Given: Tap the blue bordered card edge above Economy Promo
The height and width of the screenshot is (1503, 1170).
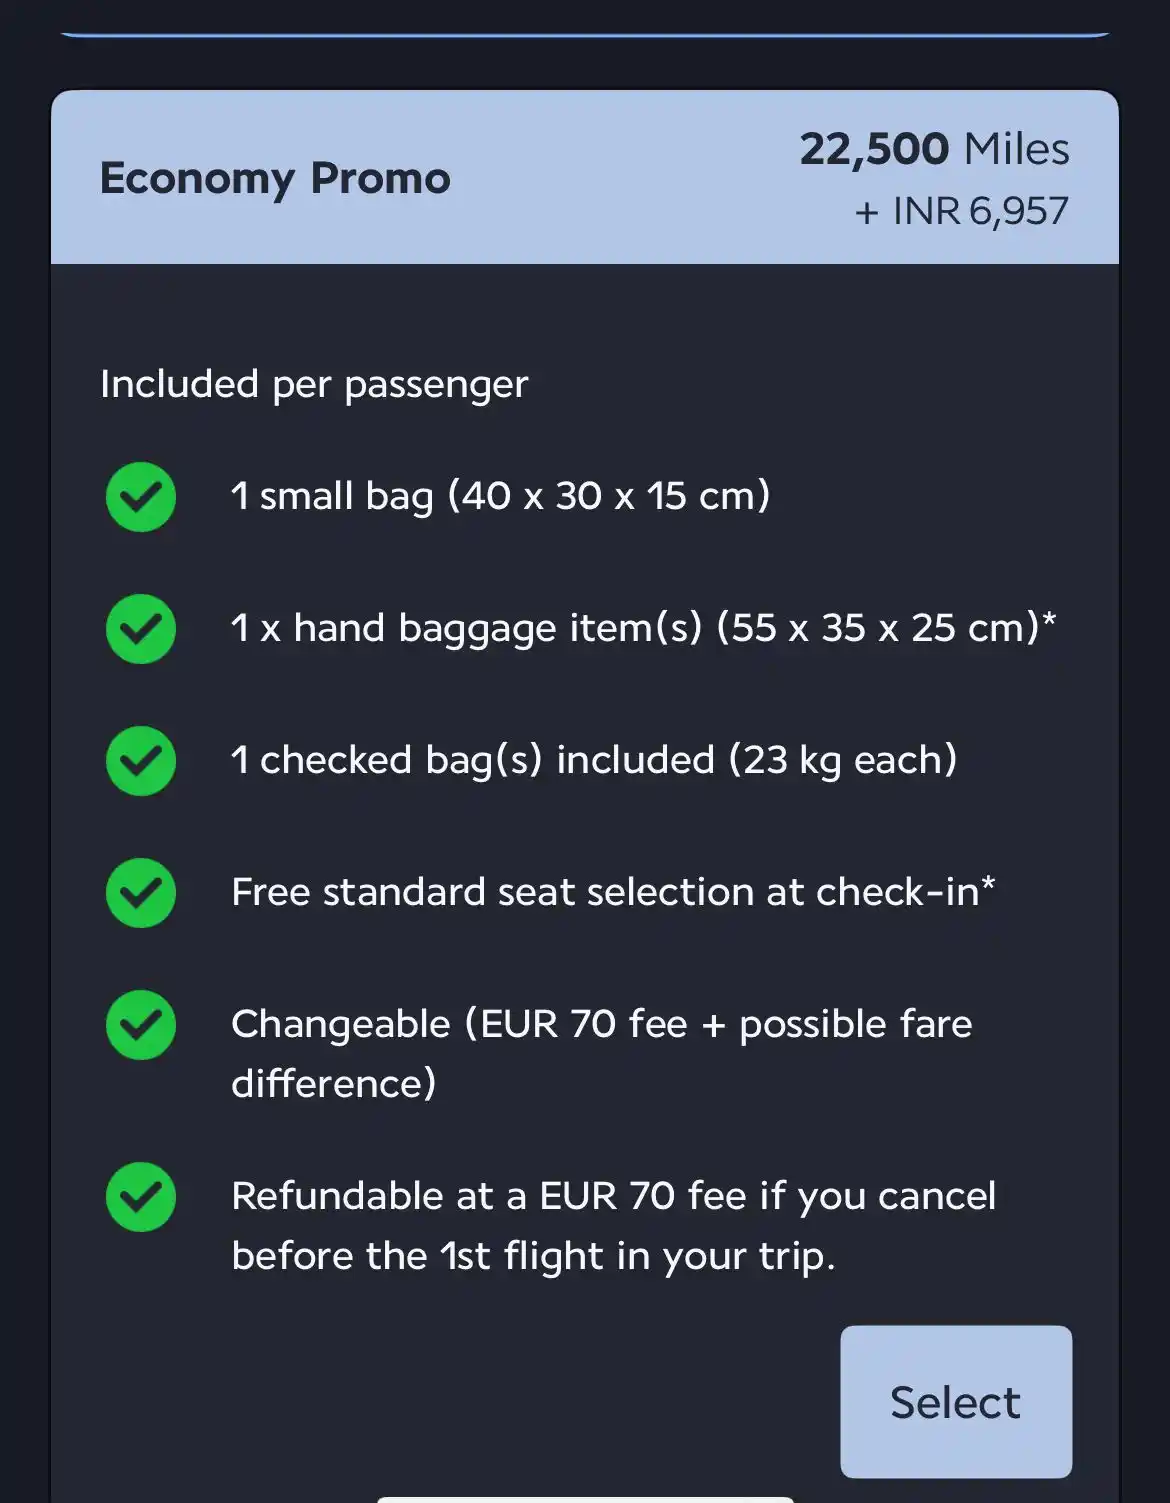Looking at the screenshot, I should tap(585, 35).
